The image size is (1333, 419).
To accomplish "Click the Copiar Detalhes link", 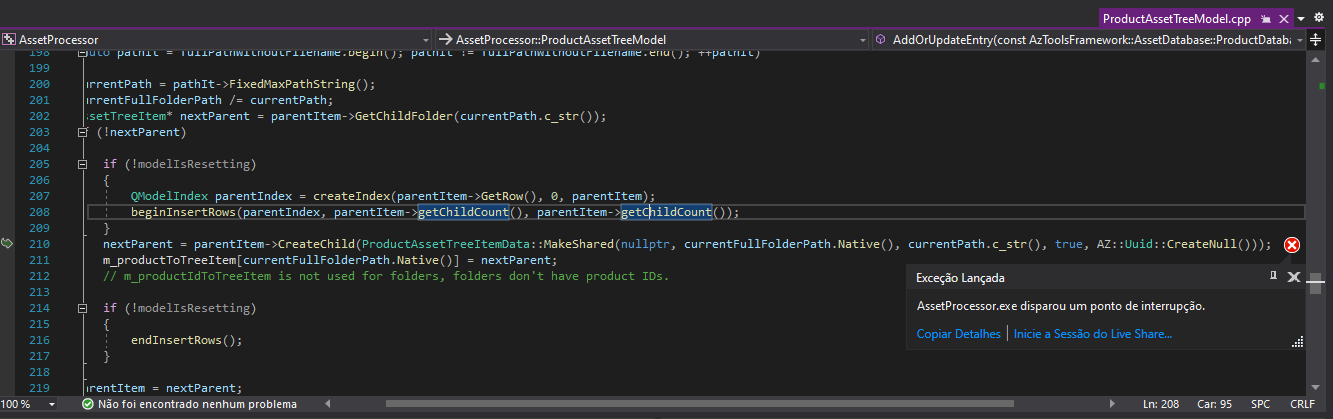I will pyautogui.click(x=958, y=334).
